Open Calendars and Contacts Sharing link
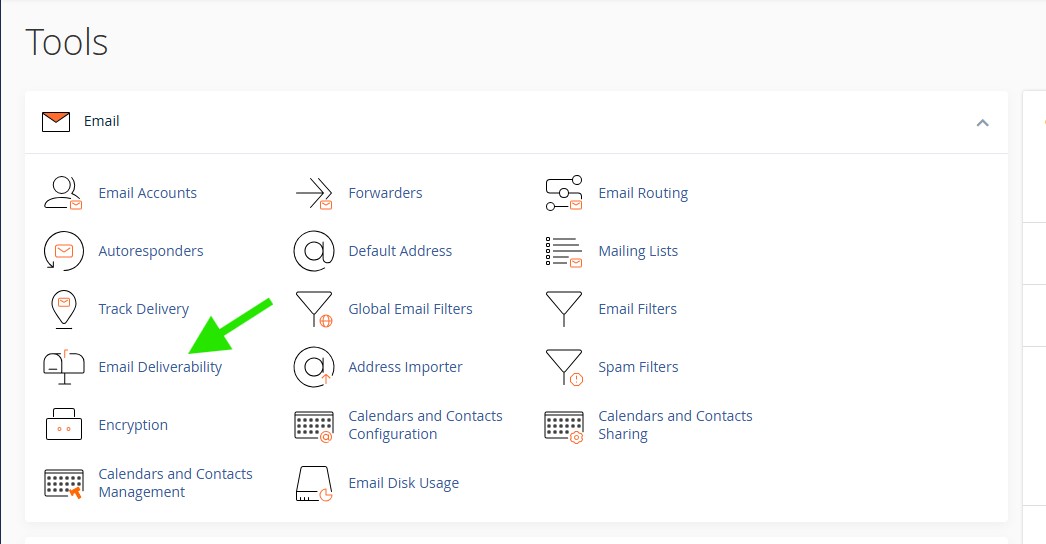The image size is (1046, 544). [675, 425]
